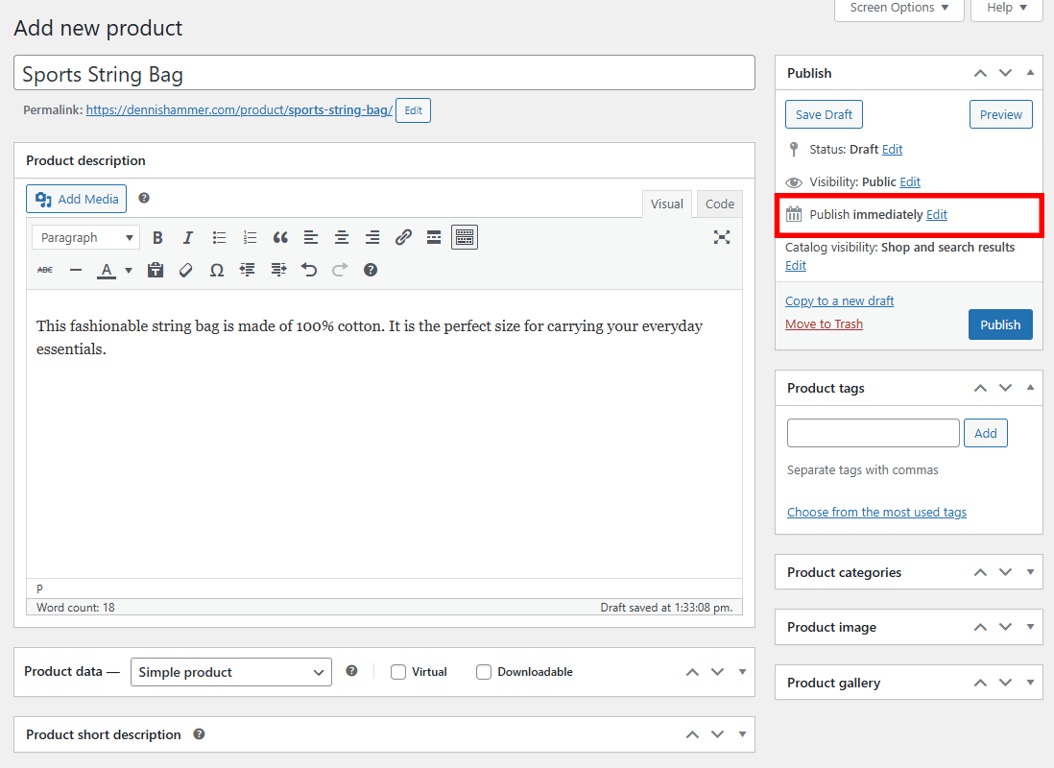Image resolution: width=1054 pixels, height=768 pixels.
Task: Select the Visual editor tab
Action: click(667, 203)
